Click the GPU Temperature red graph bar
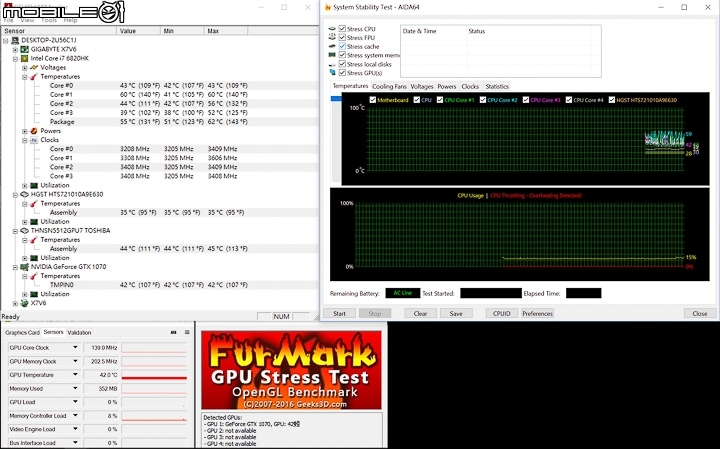Viewport: 720px width, 449px height. point(154,377)
